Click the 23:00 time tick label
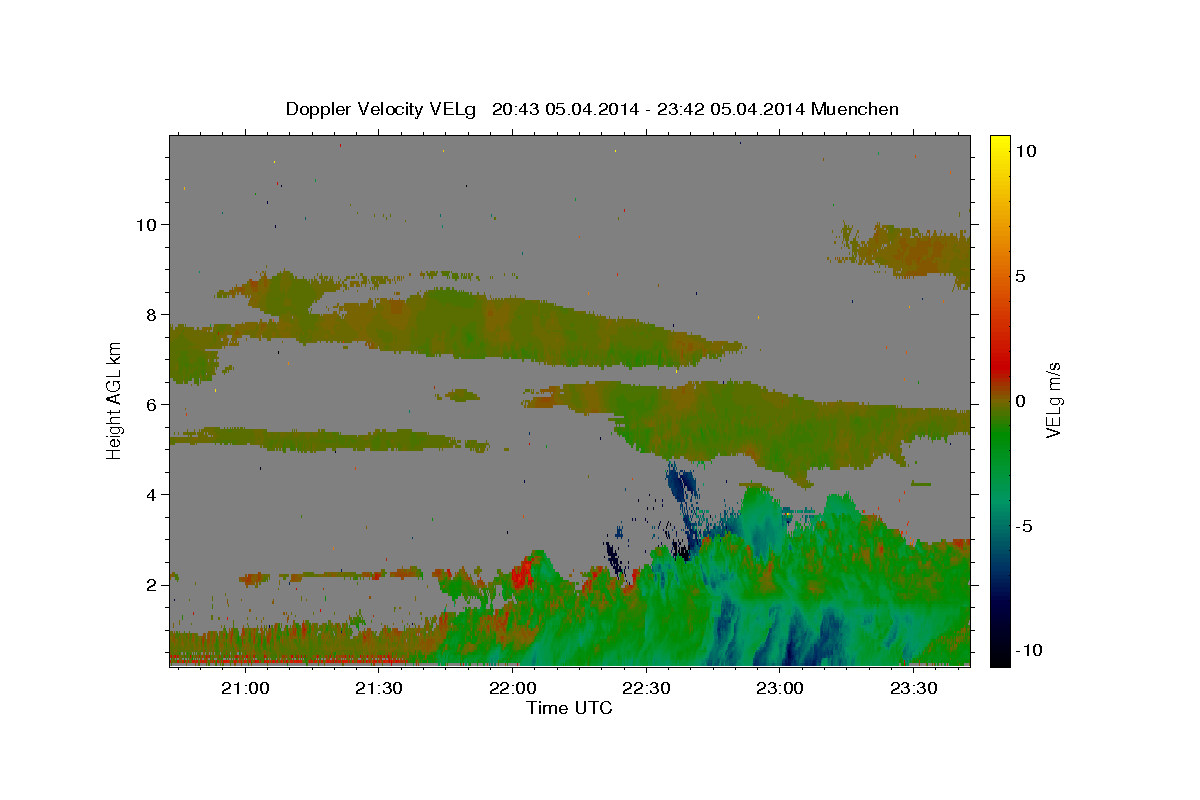The image size is (1200, 800). (779, 689)
